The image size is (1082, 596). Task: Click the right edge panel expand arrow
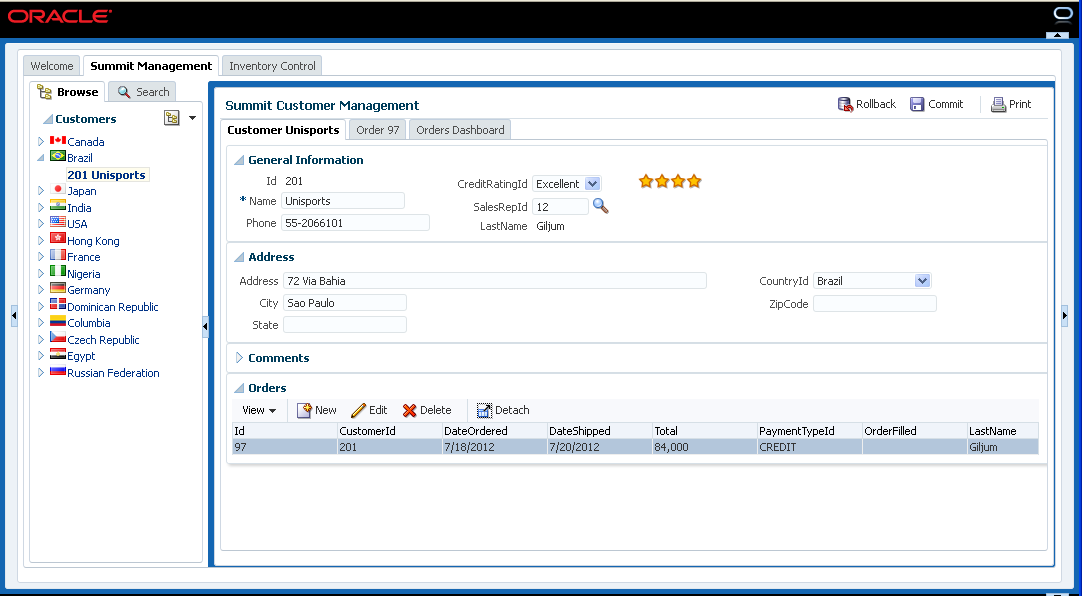tap(1064, 315)
